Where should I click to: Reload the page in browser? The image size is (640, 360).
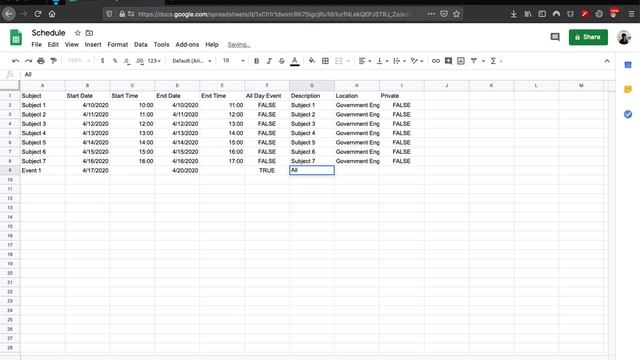click(38, 14)
